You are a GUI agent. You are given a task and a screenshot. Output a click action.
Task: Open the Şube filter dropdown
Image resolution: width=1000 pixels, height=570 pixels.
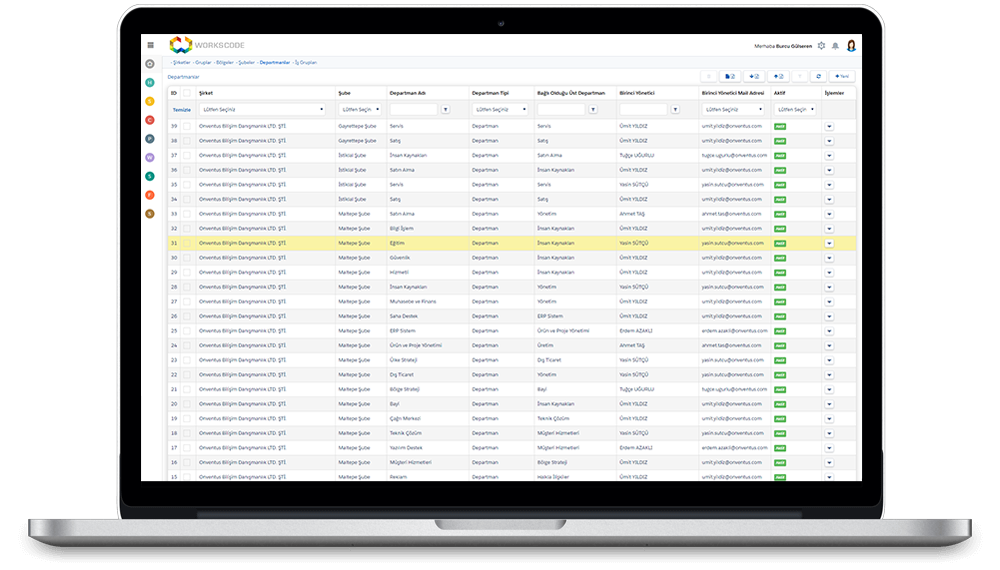coord(360,110)
